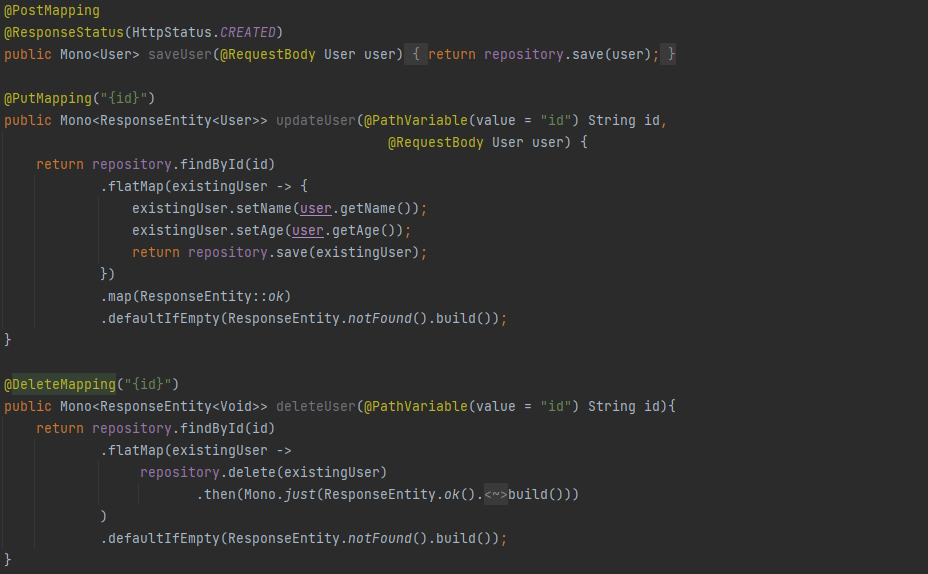Click the underlined user in setName line
Viewport: 928px width, 574px height.
316,209
